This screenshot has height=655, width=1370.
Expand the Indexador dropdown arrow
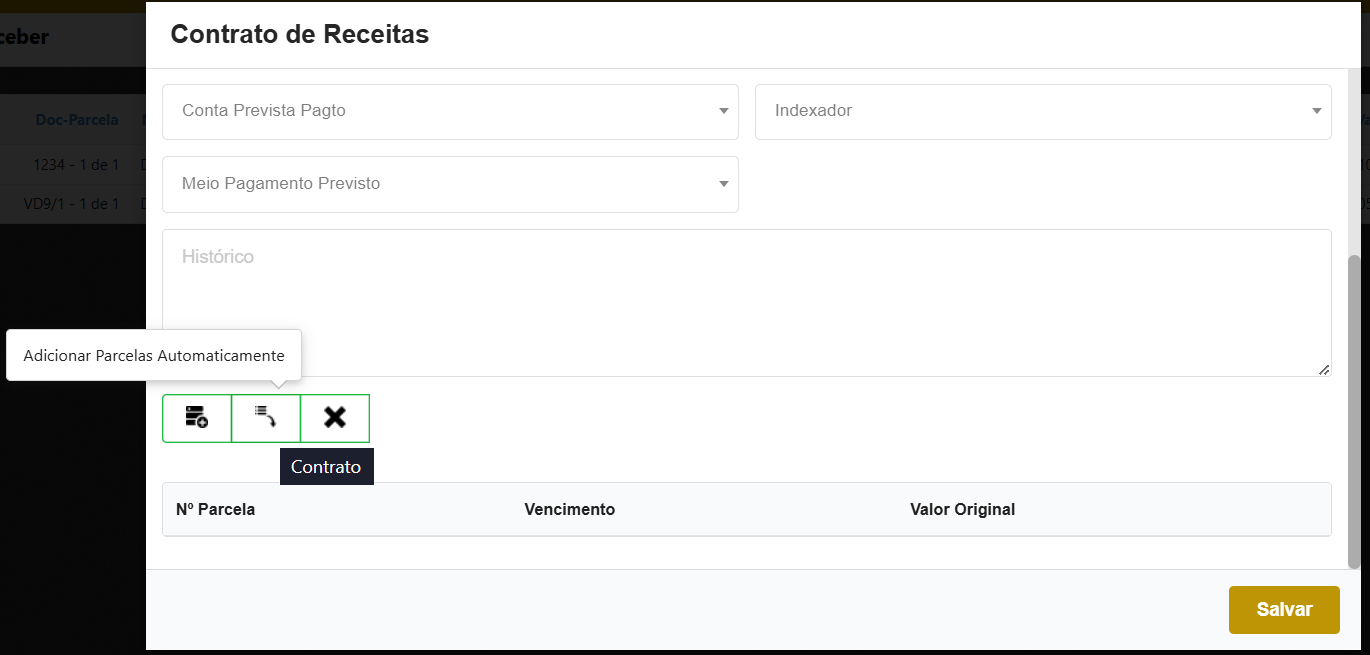[x=1317, y=111]
